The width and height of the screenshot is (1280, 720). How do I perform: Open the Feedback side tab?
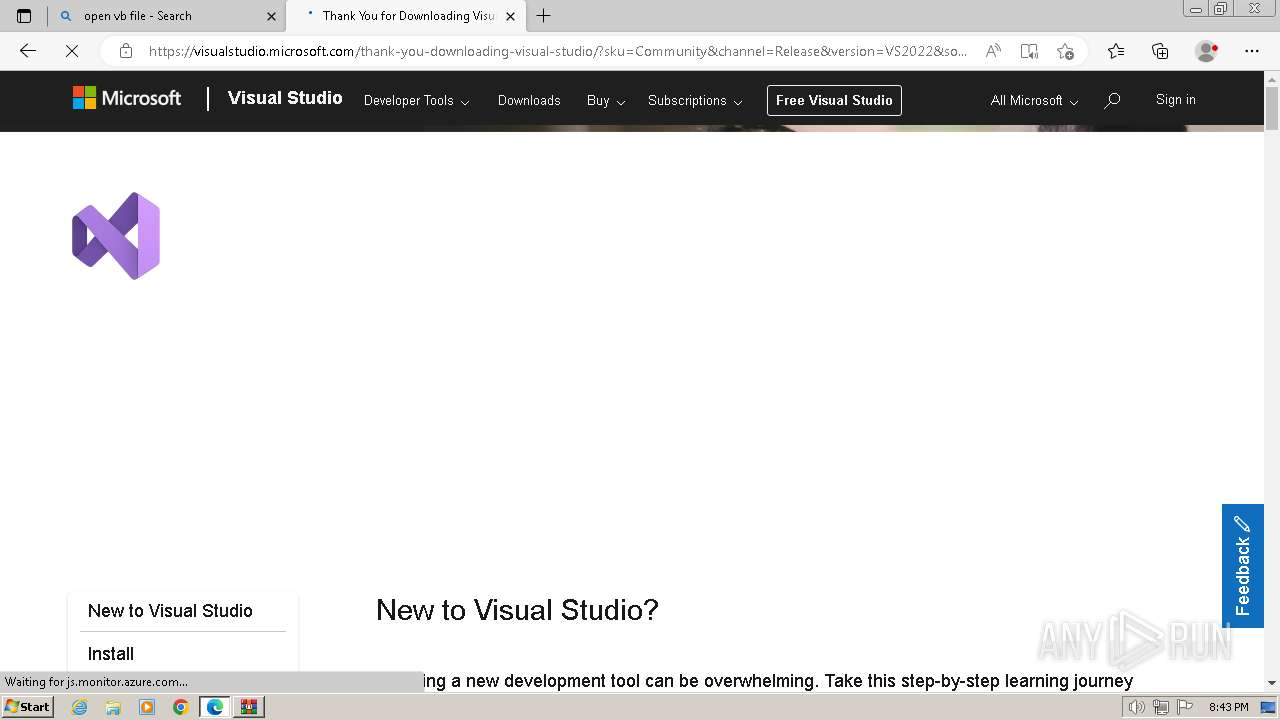pos(1243,566)
